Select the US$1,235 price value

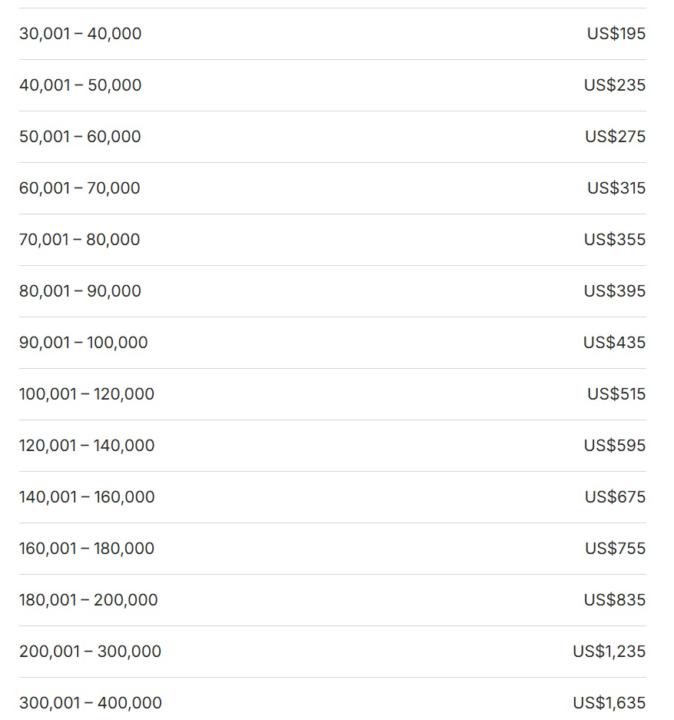[609, 652]
